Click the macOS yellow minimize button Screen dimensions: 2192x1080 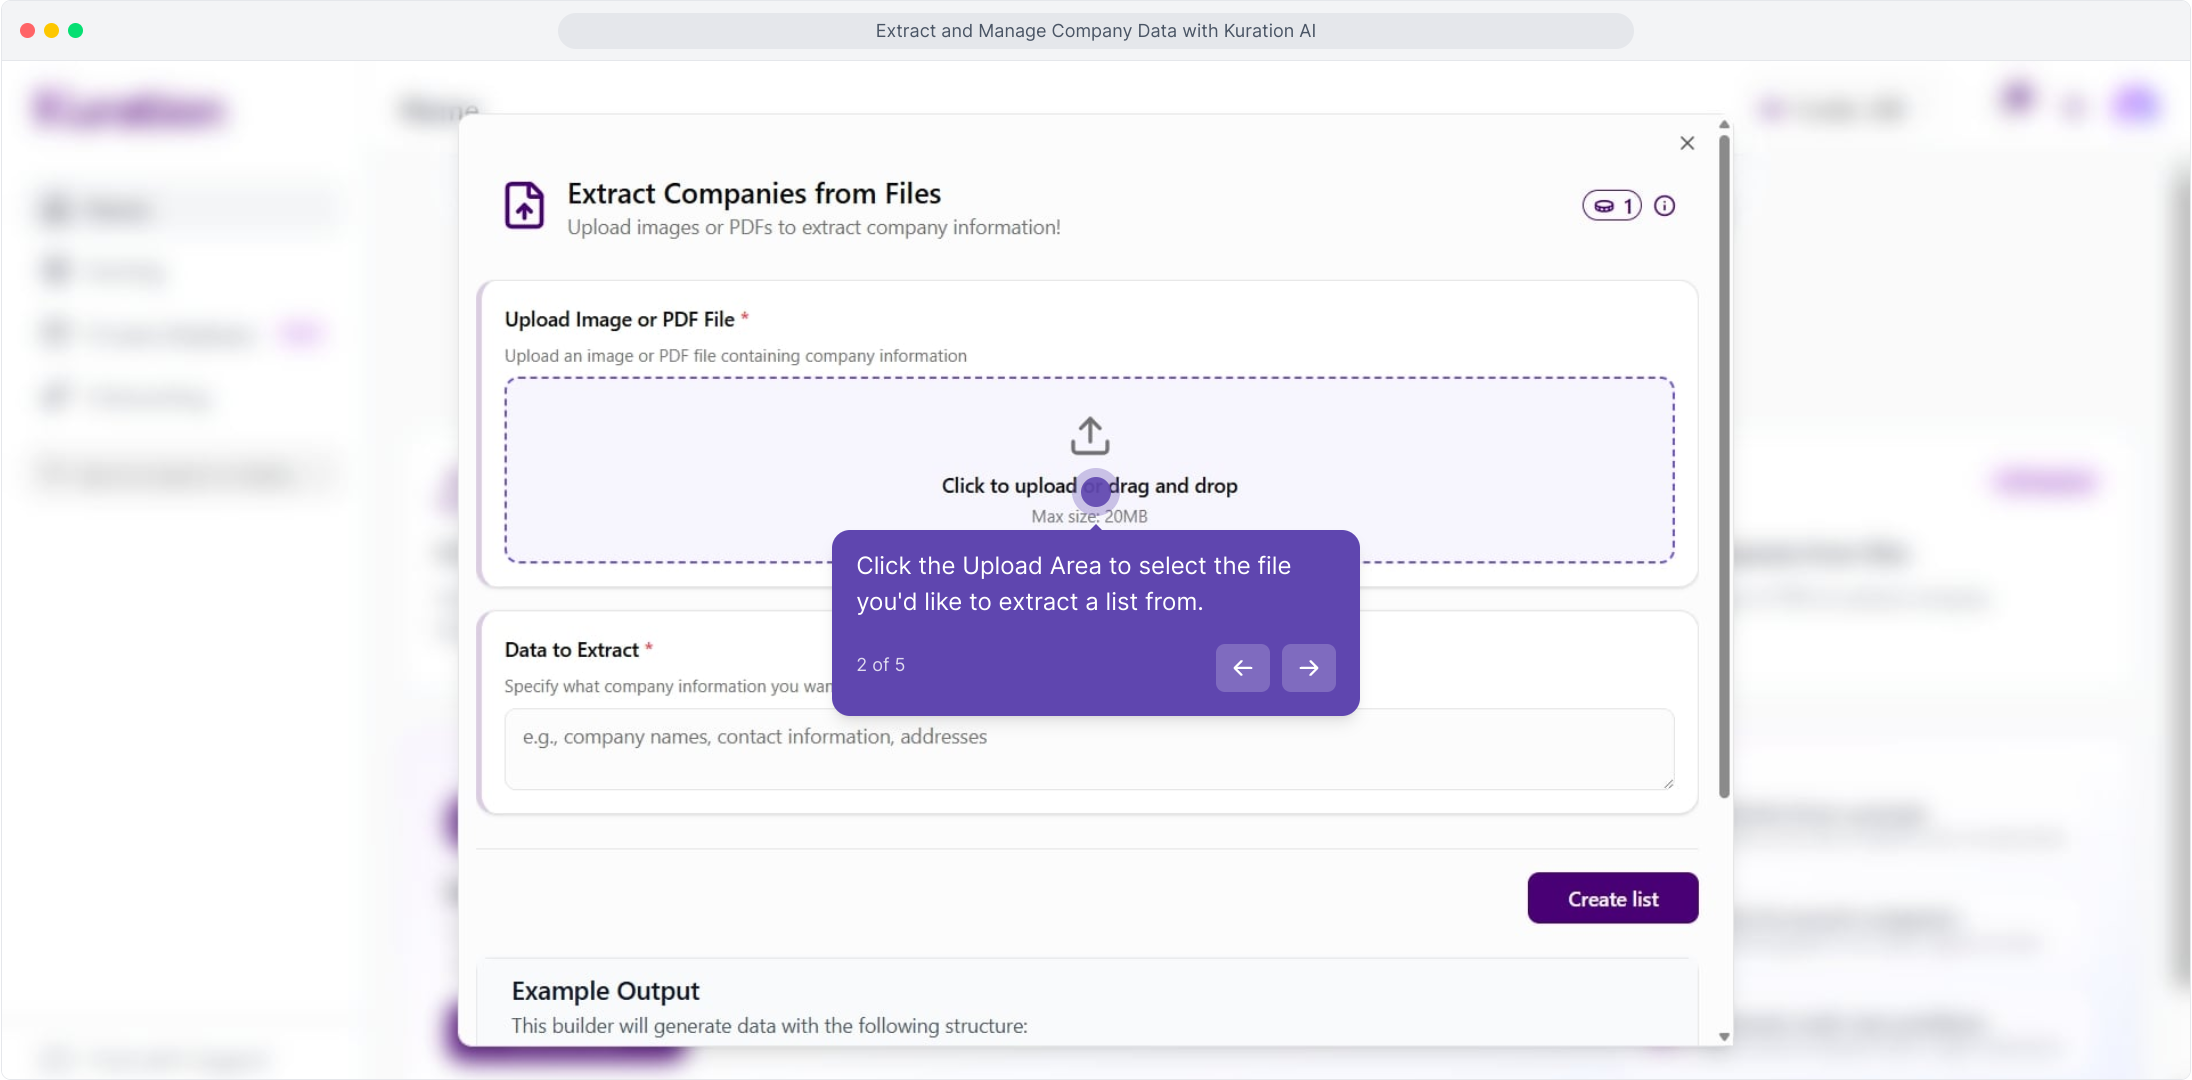click(52, 31)
